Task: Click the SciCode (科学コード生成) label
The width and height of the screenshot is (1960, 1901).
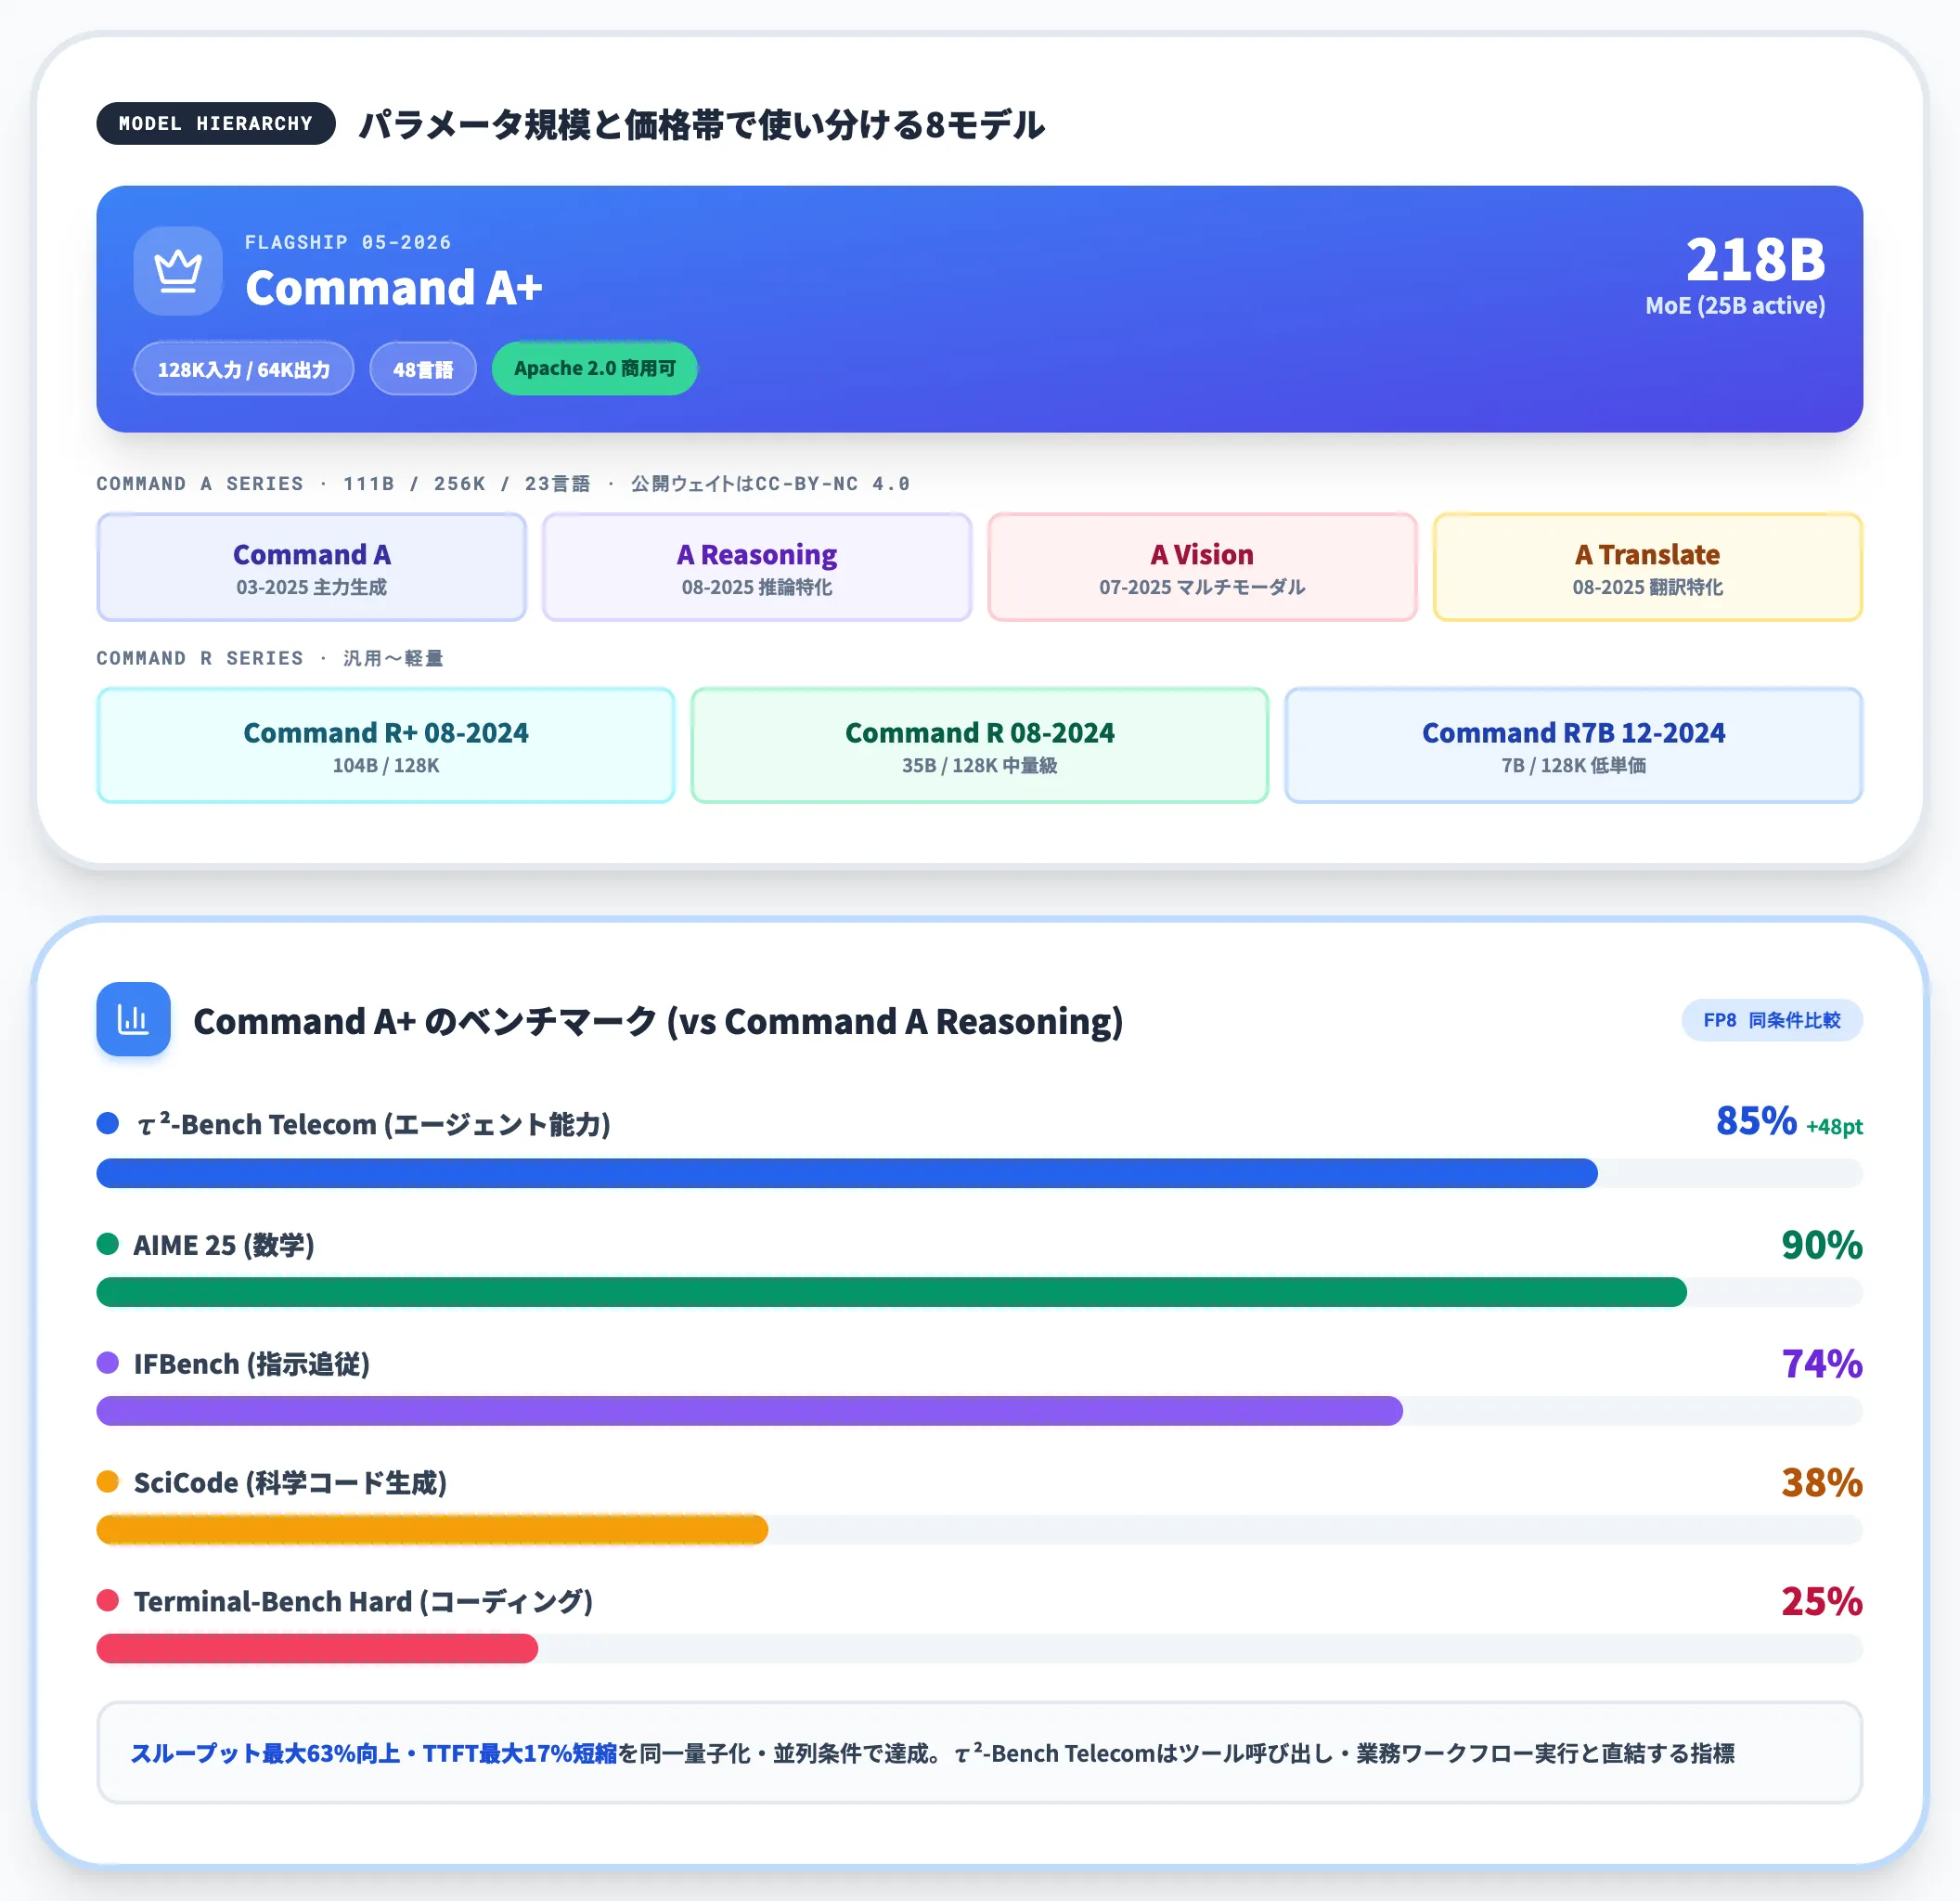Action: click(290, 1483)
